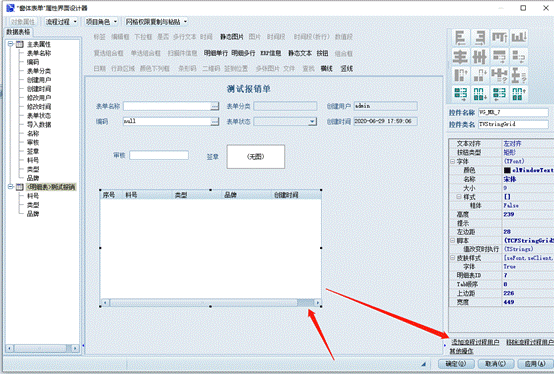The image size is (554, 374).
Task: Click the last teal grid arrangement icon
Action: [519, 94]
